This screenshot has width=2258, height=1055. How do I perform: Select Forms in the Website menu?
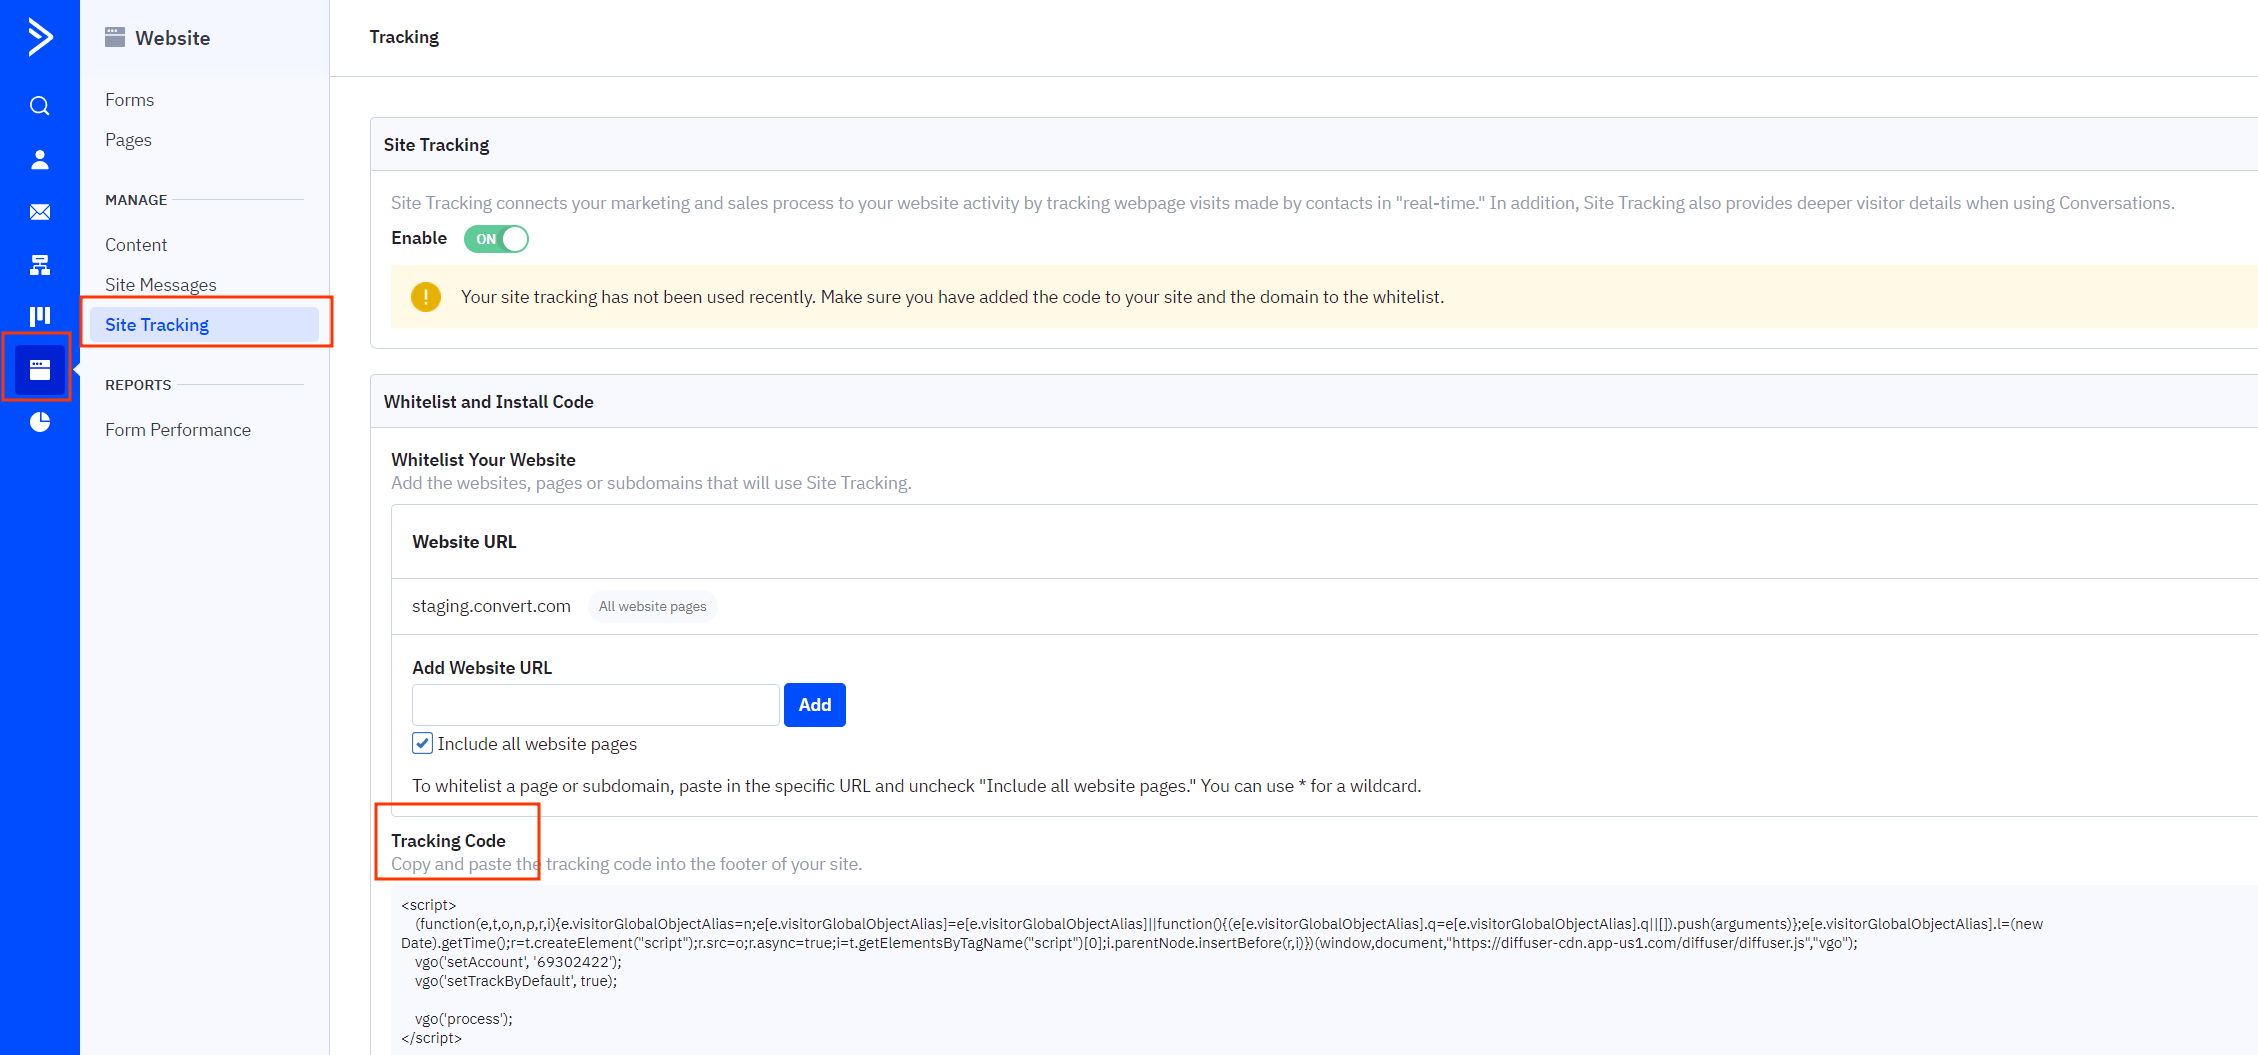(129, 99)
